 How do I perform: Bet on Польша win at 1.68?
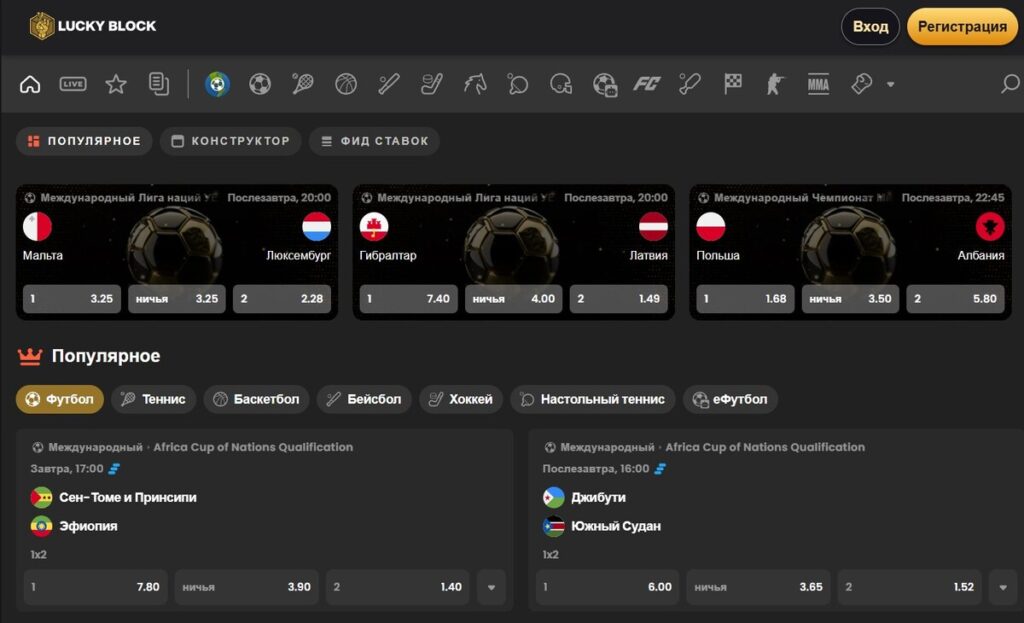point(746,299)
